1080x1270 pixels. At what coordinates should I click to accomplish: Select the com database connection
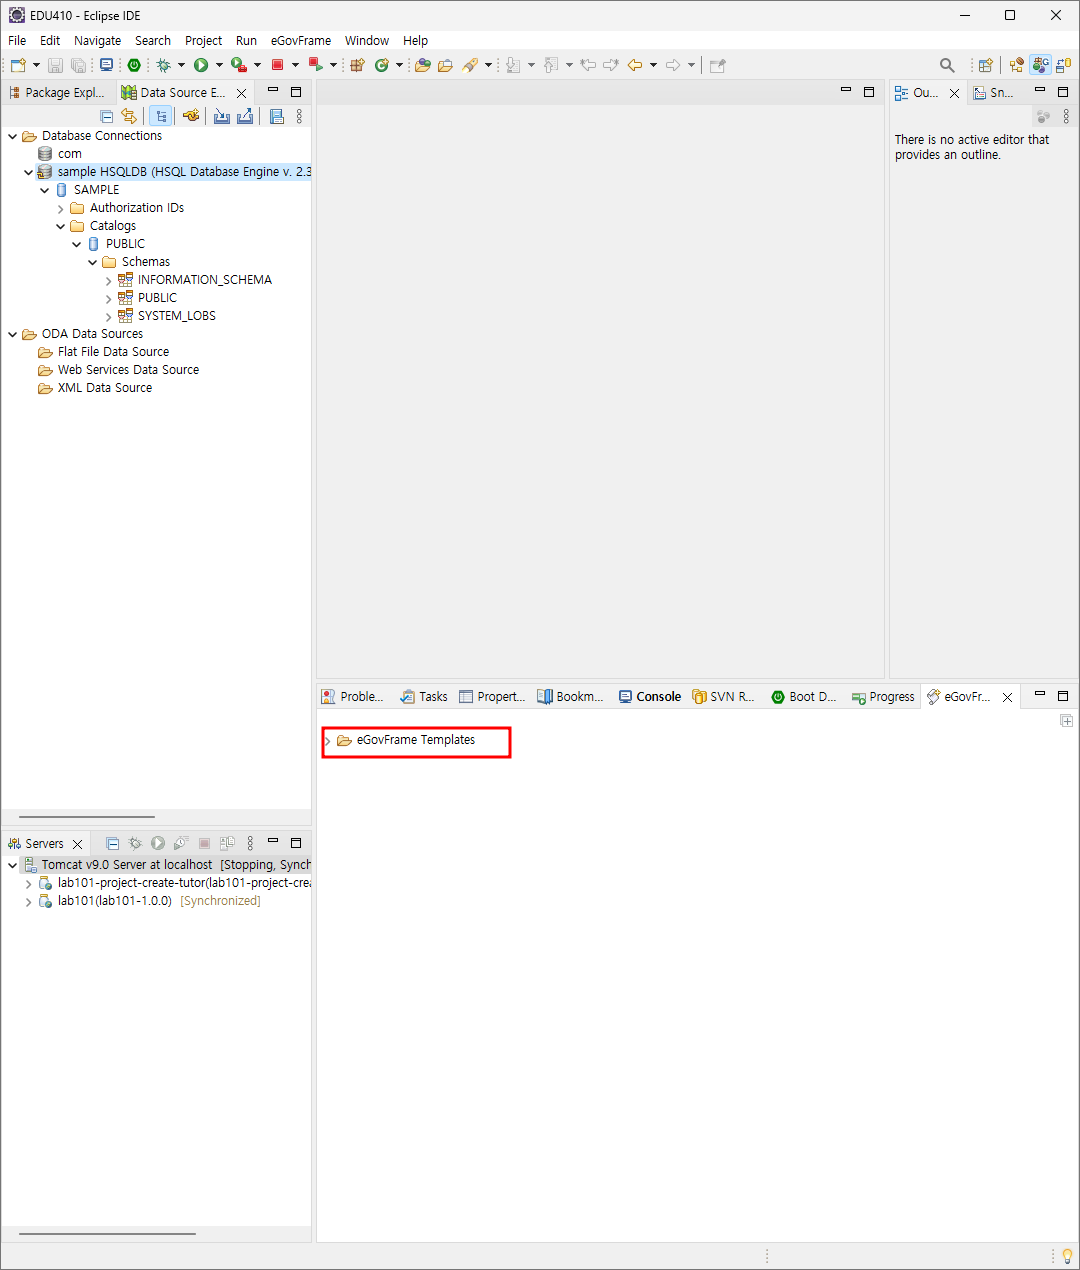point(60,154)
